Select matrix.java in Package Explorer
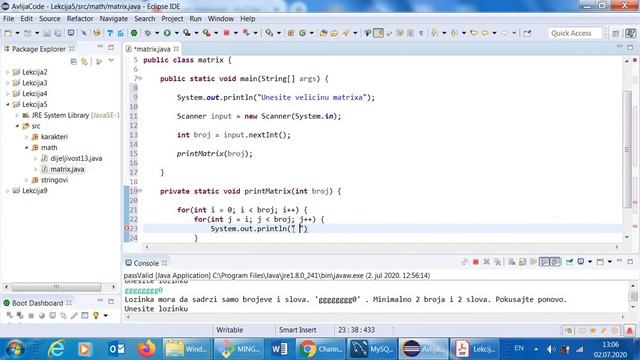Image resolution: width=640 pixels, height=360 pixels. (x=67, y=169)
